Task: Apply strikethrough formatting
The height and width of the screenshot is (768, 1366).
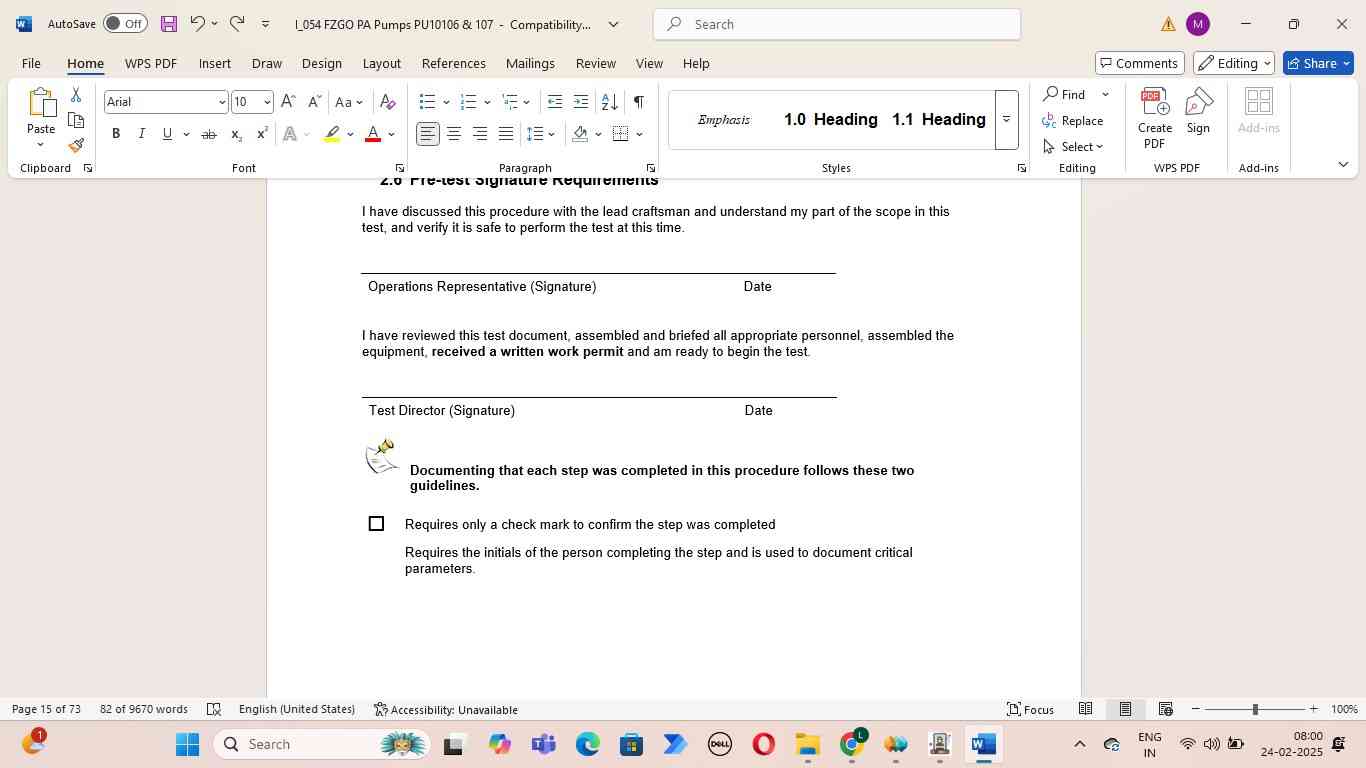Action: [208, 134]
